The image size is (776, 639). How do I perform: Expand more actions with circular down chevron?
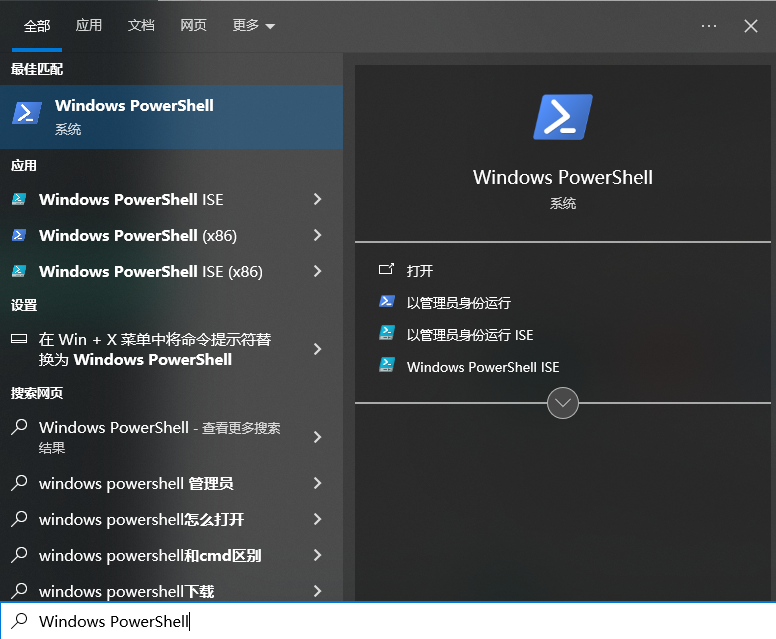563,403
